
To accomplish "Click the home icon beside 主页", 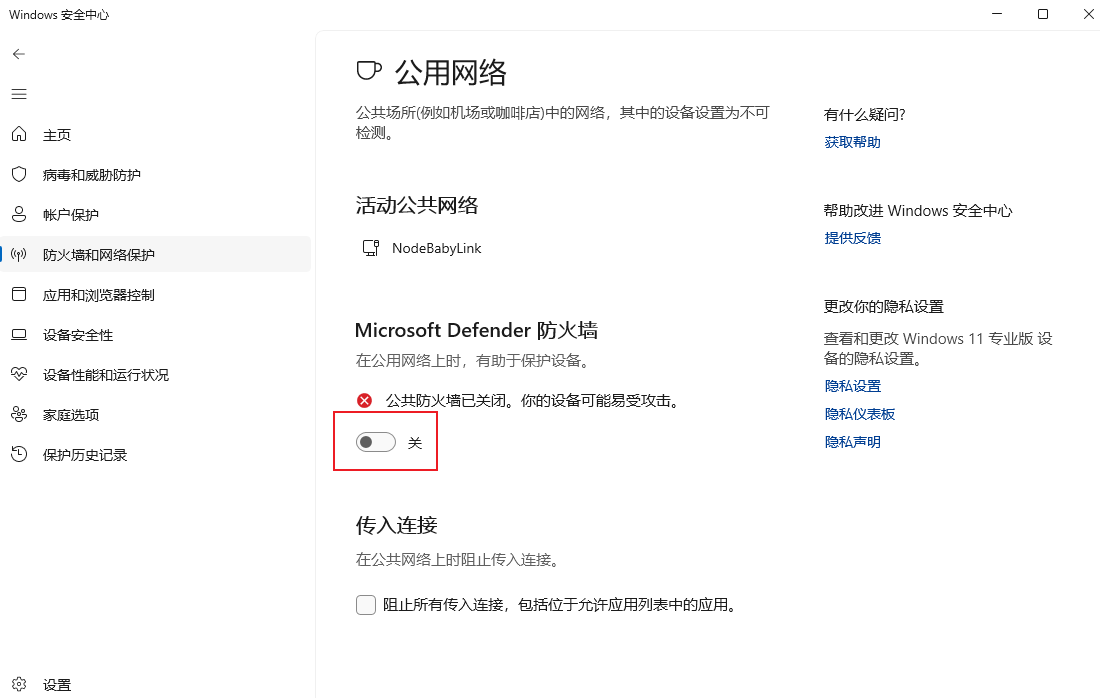I will coord(19,134).
